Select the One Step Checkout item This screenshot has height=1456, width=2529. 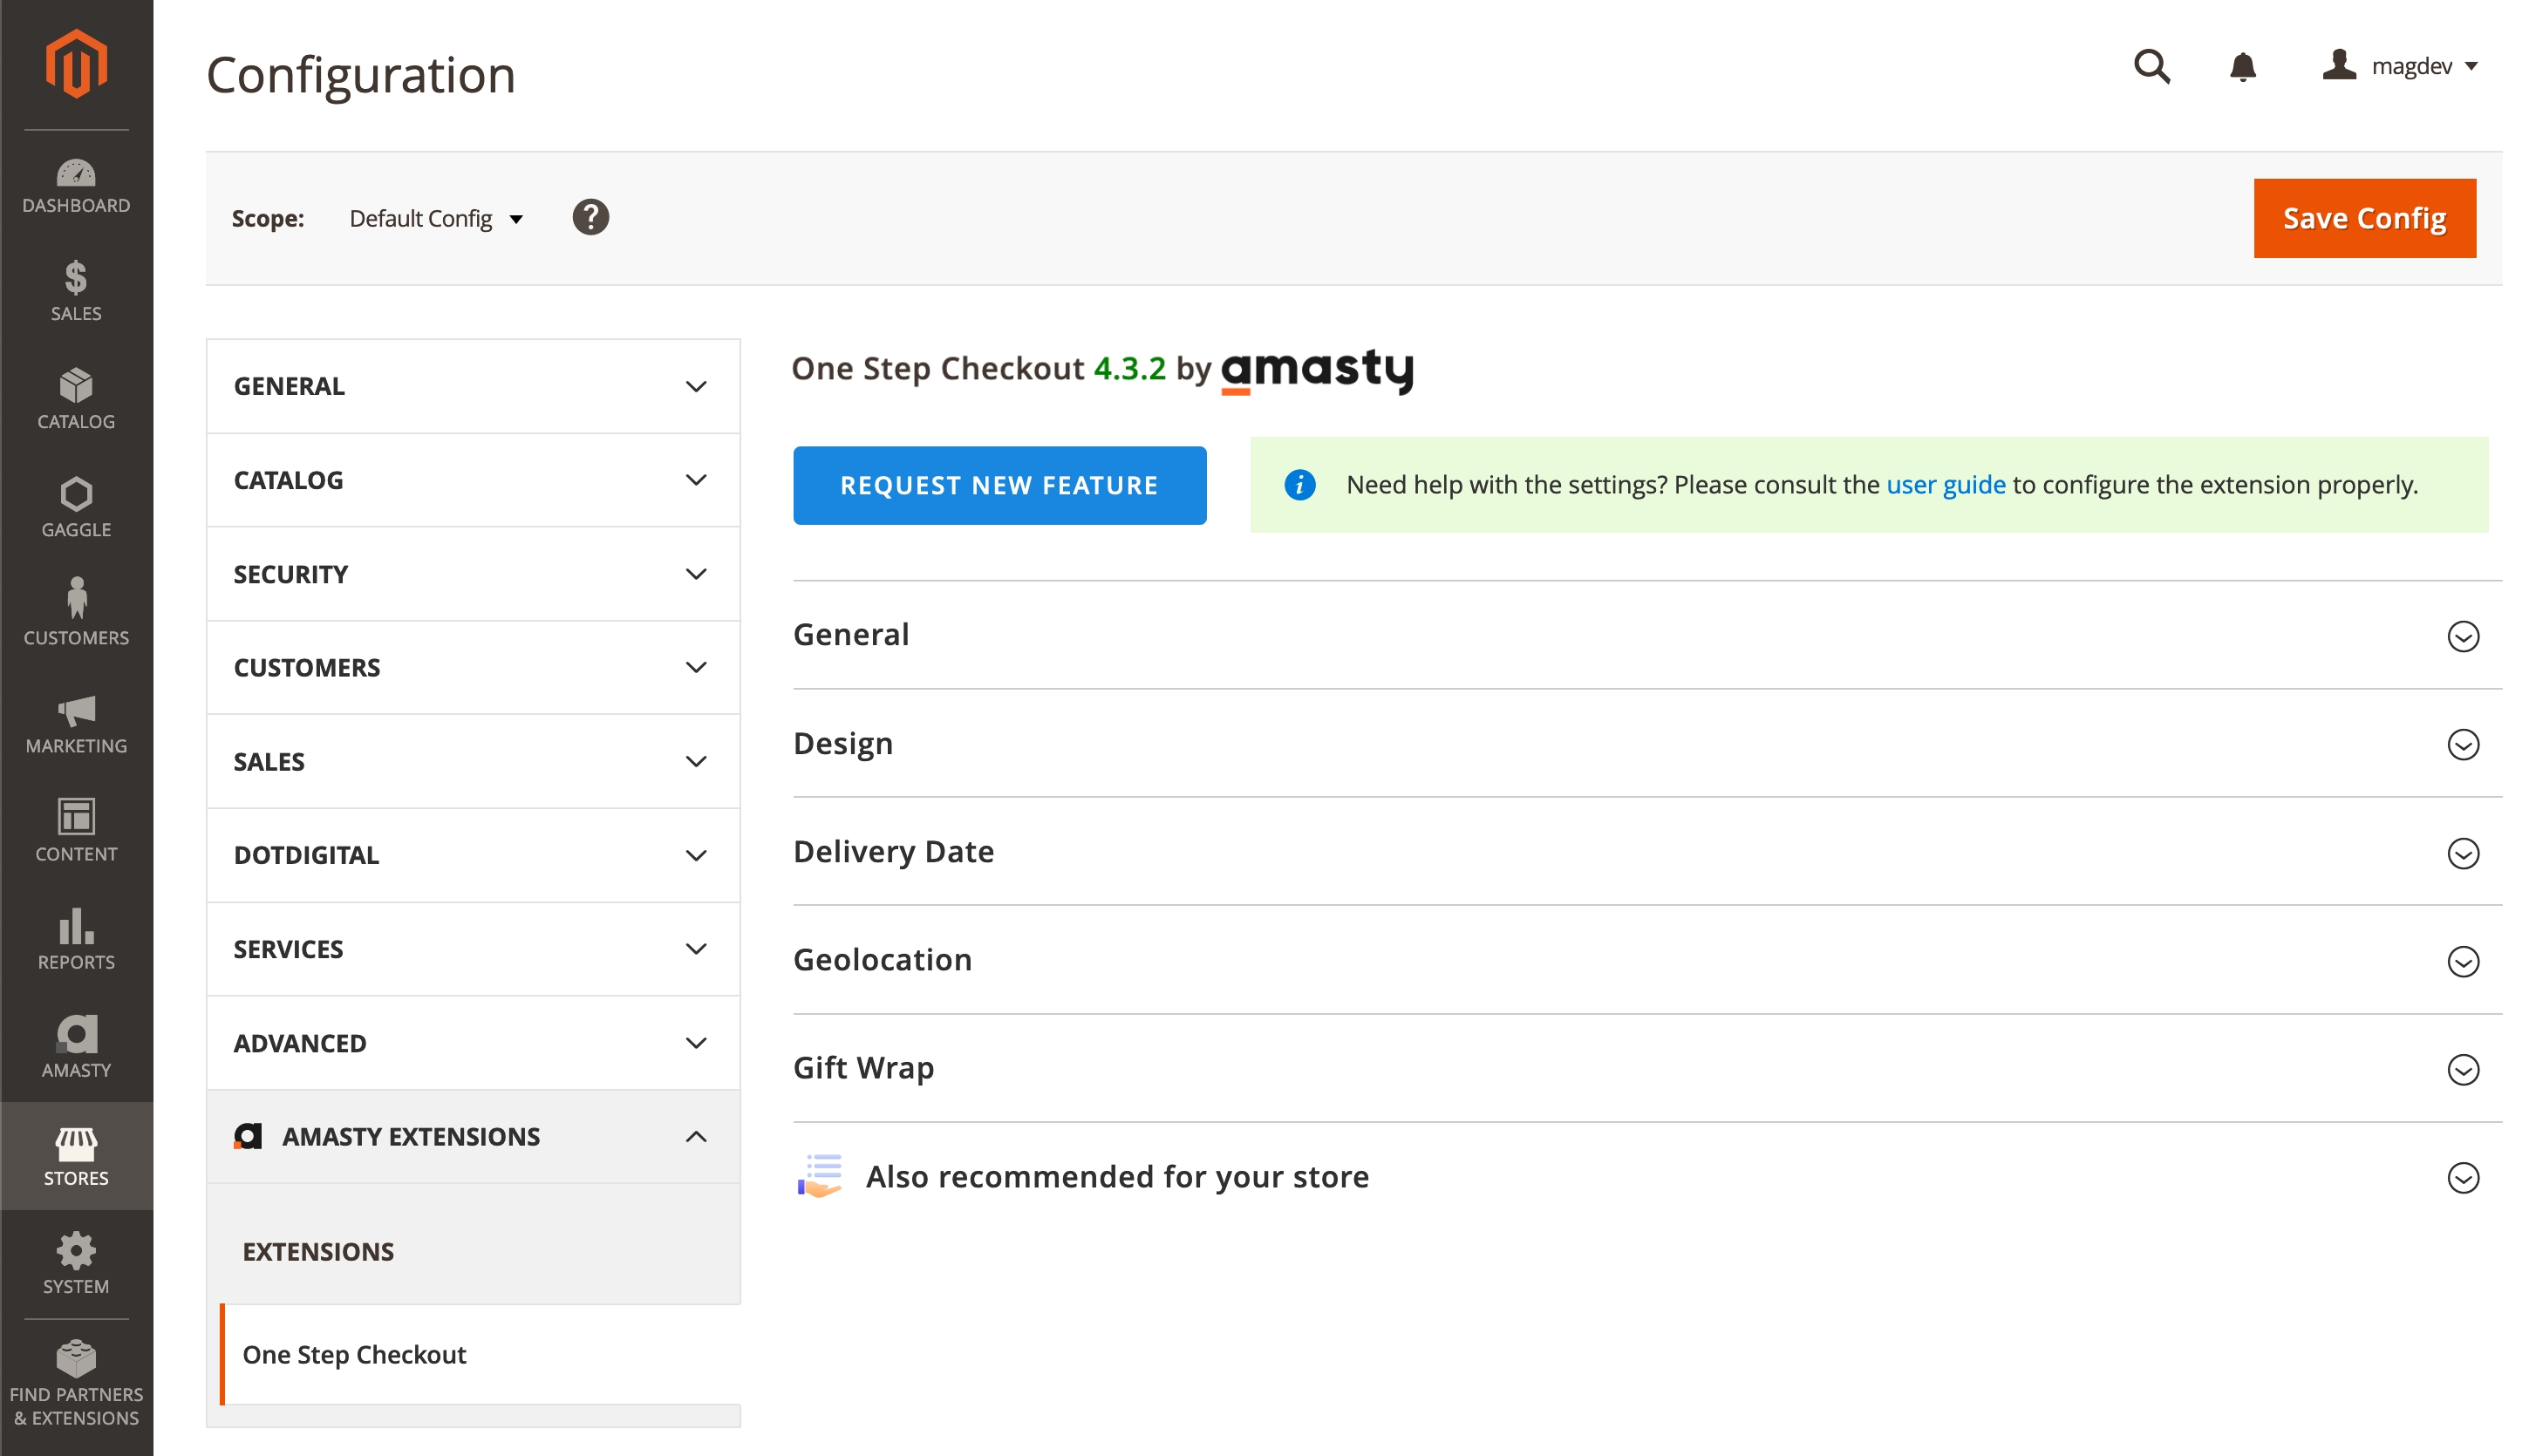354,1354
